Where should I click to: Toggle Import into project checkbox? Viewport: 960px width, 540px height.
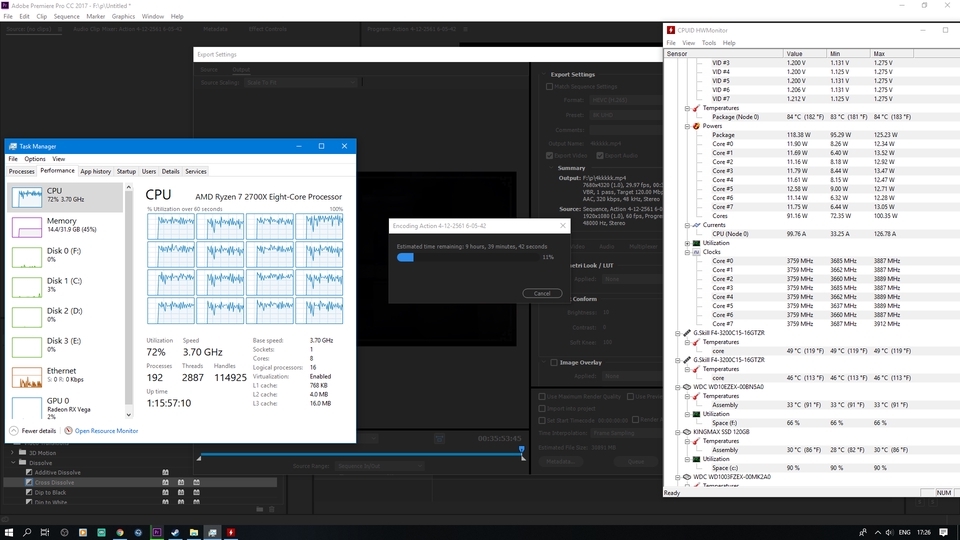pos(542,408)
